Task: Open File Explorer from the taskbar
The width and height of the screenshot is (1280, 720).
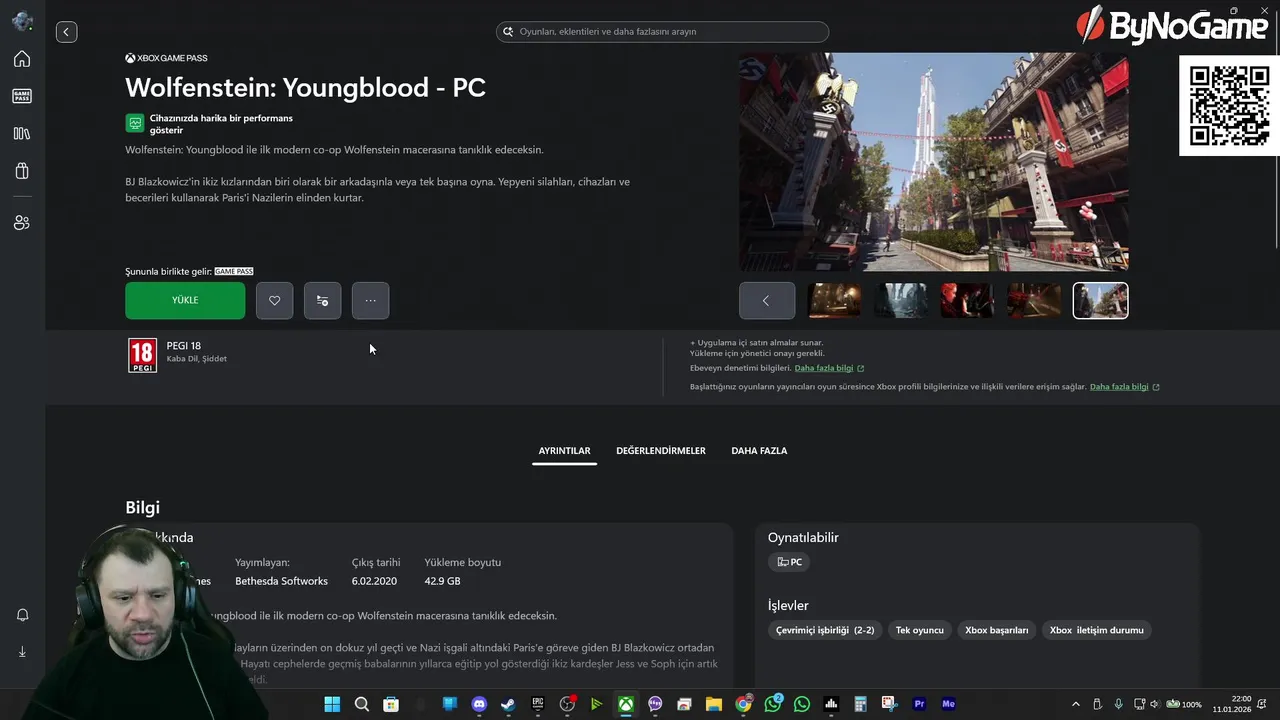Action: [713, 704]
